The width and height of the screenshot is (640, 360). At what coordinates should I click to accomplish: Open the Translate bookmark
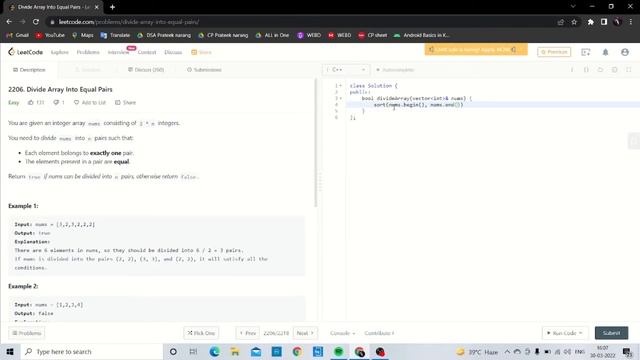click(115, 35)
